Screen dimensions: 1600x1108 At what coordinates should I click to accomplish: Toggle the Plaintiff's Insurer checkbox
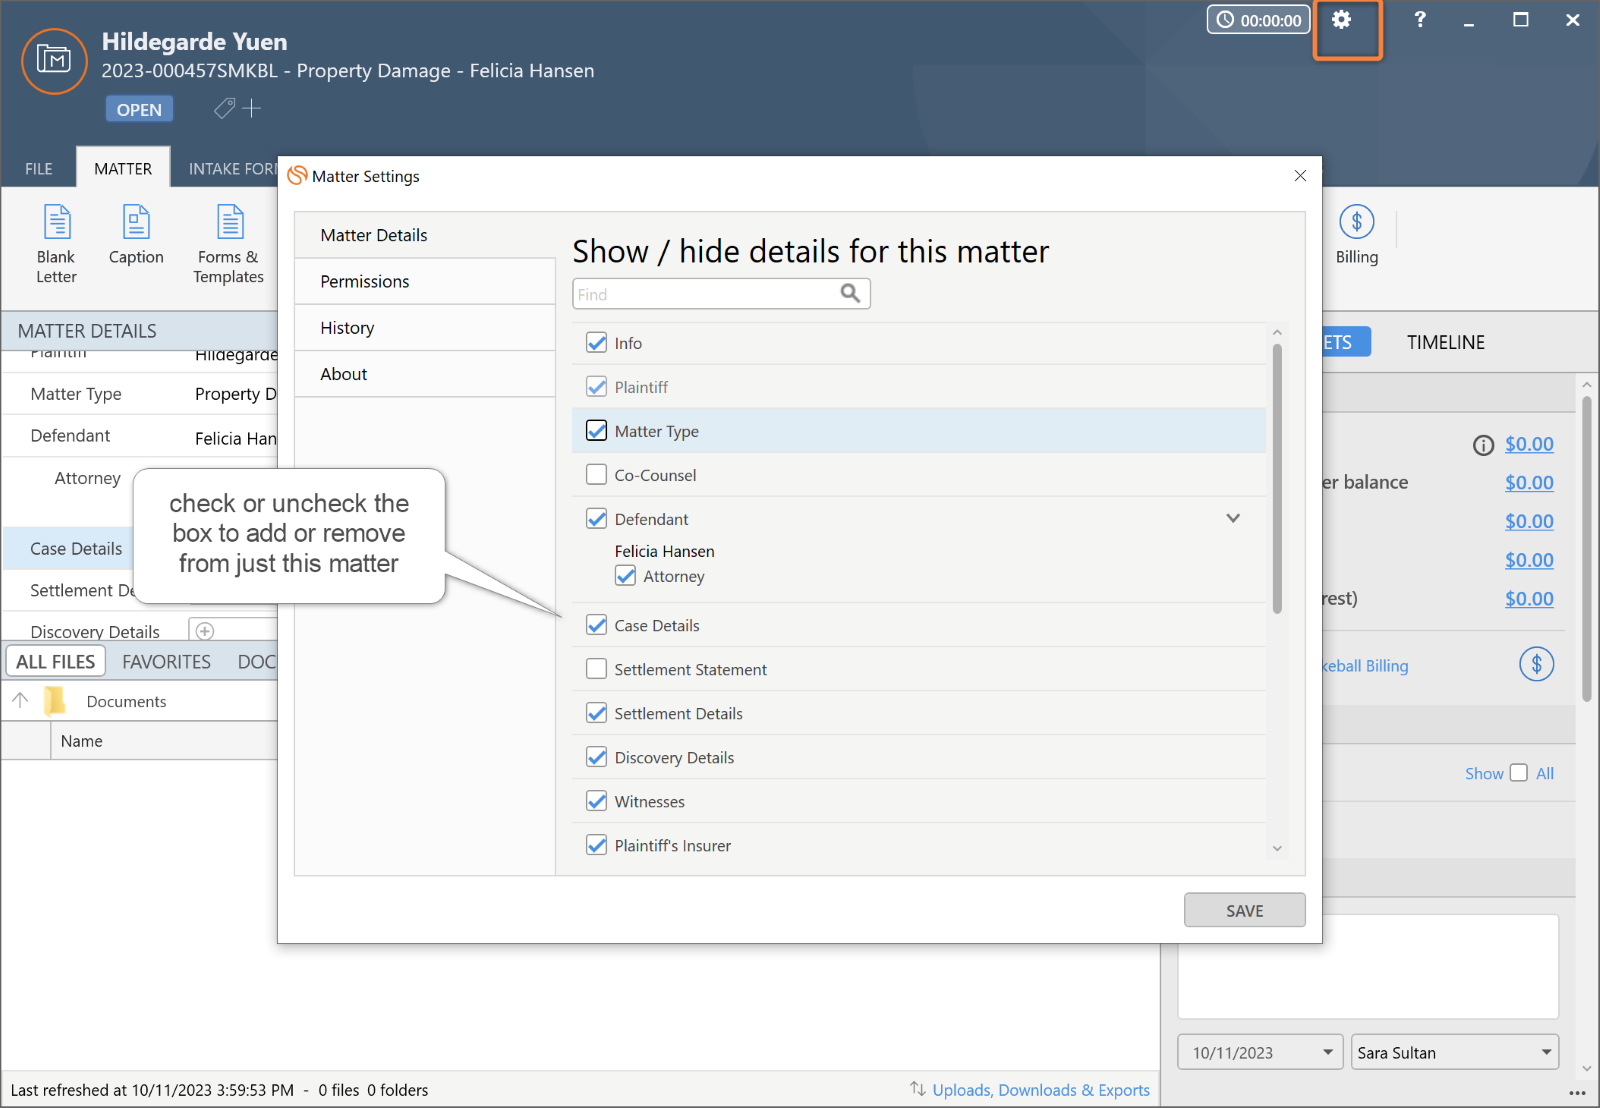(597, 845)
